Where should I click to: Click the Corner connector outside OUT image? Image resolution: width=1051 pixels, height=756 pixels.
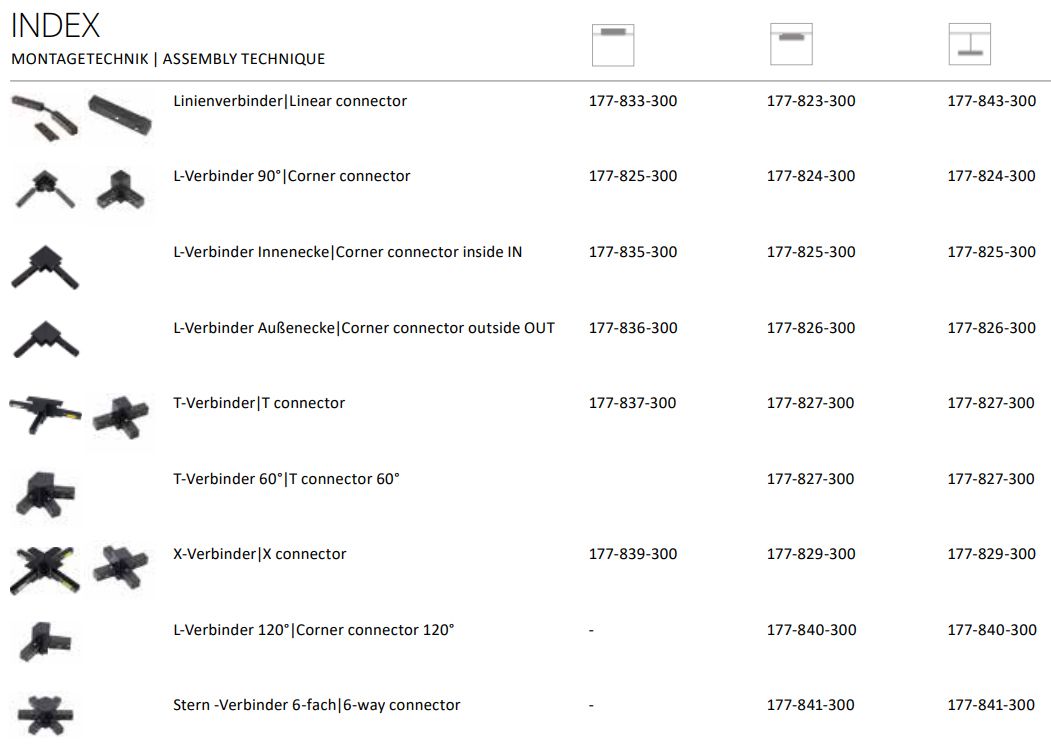click(46, 340)
